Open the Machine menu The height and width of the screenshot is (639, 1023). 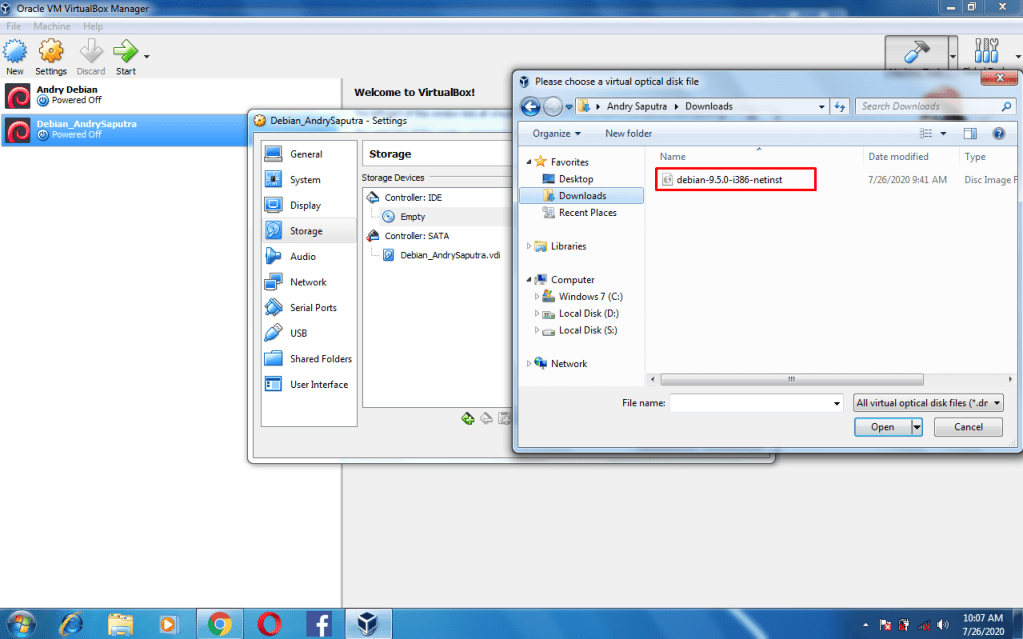(52, 26)
